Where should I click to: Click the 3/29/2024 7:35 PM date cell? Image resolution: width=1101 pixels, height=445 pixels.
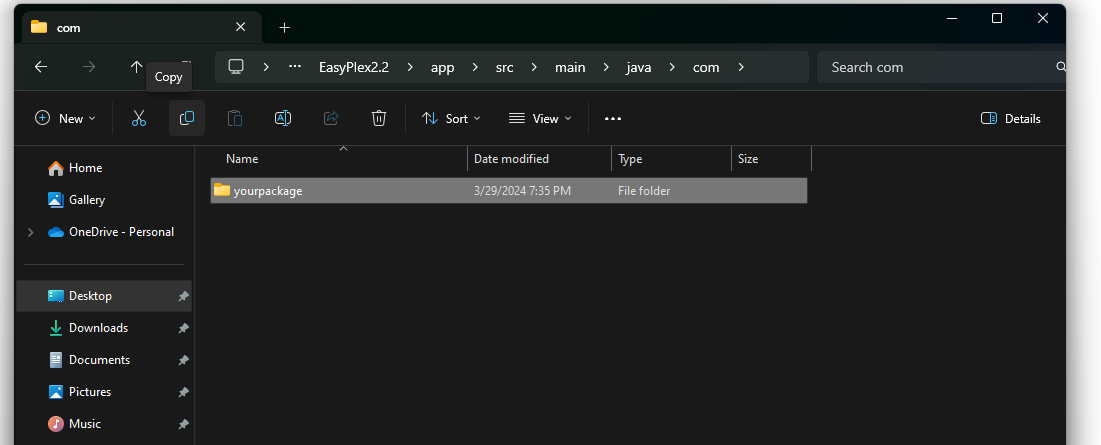(x=522, y=191)
